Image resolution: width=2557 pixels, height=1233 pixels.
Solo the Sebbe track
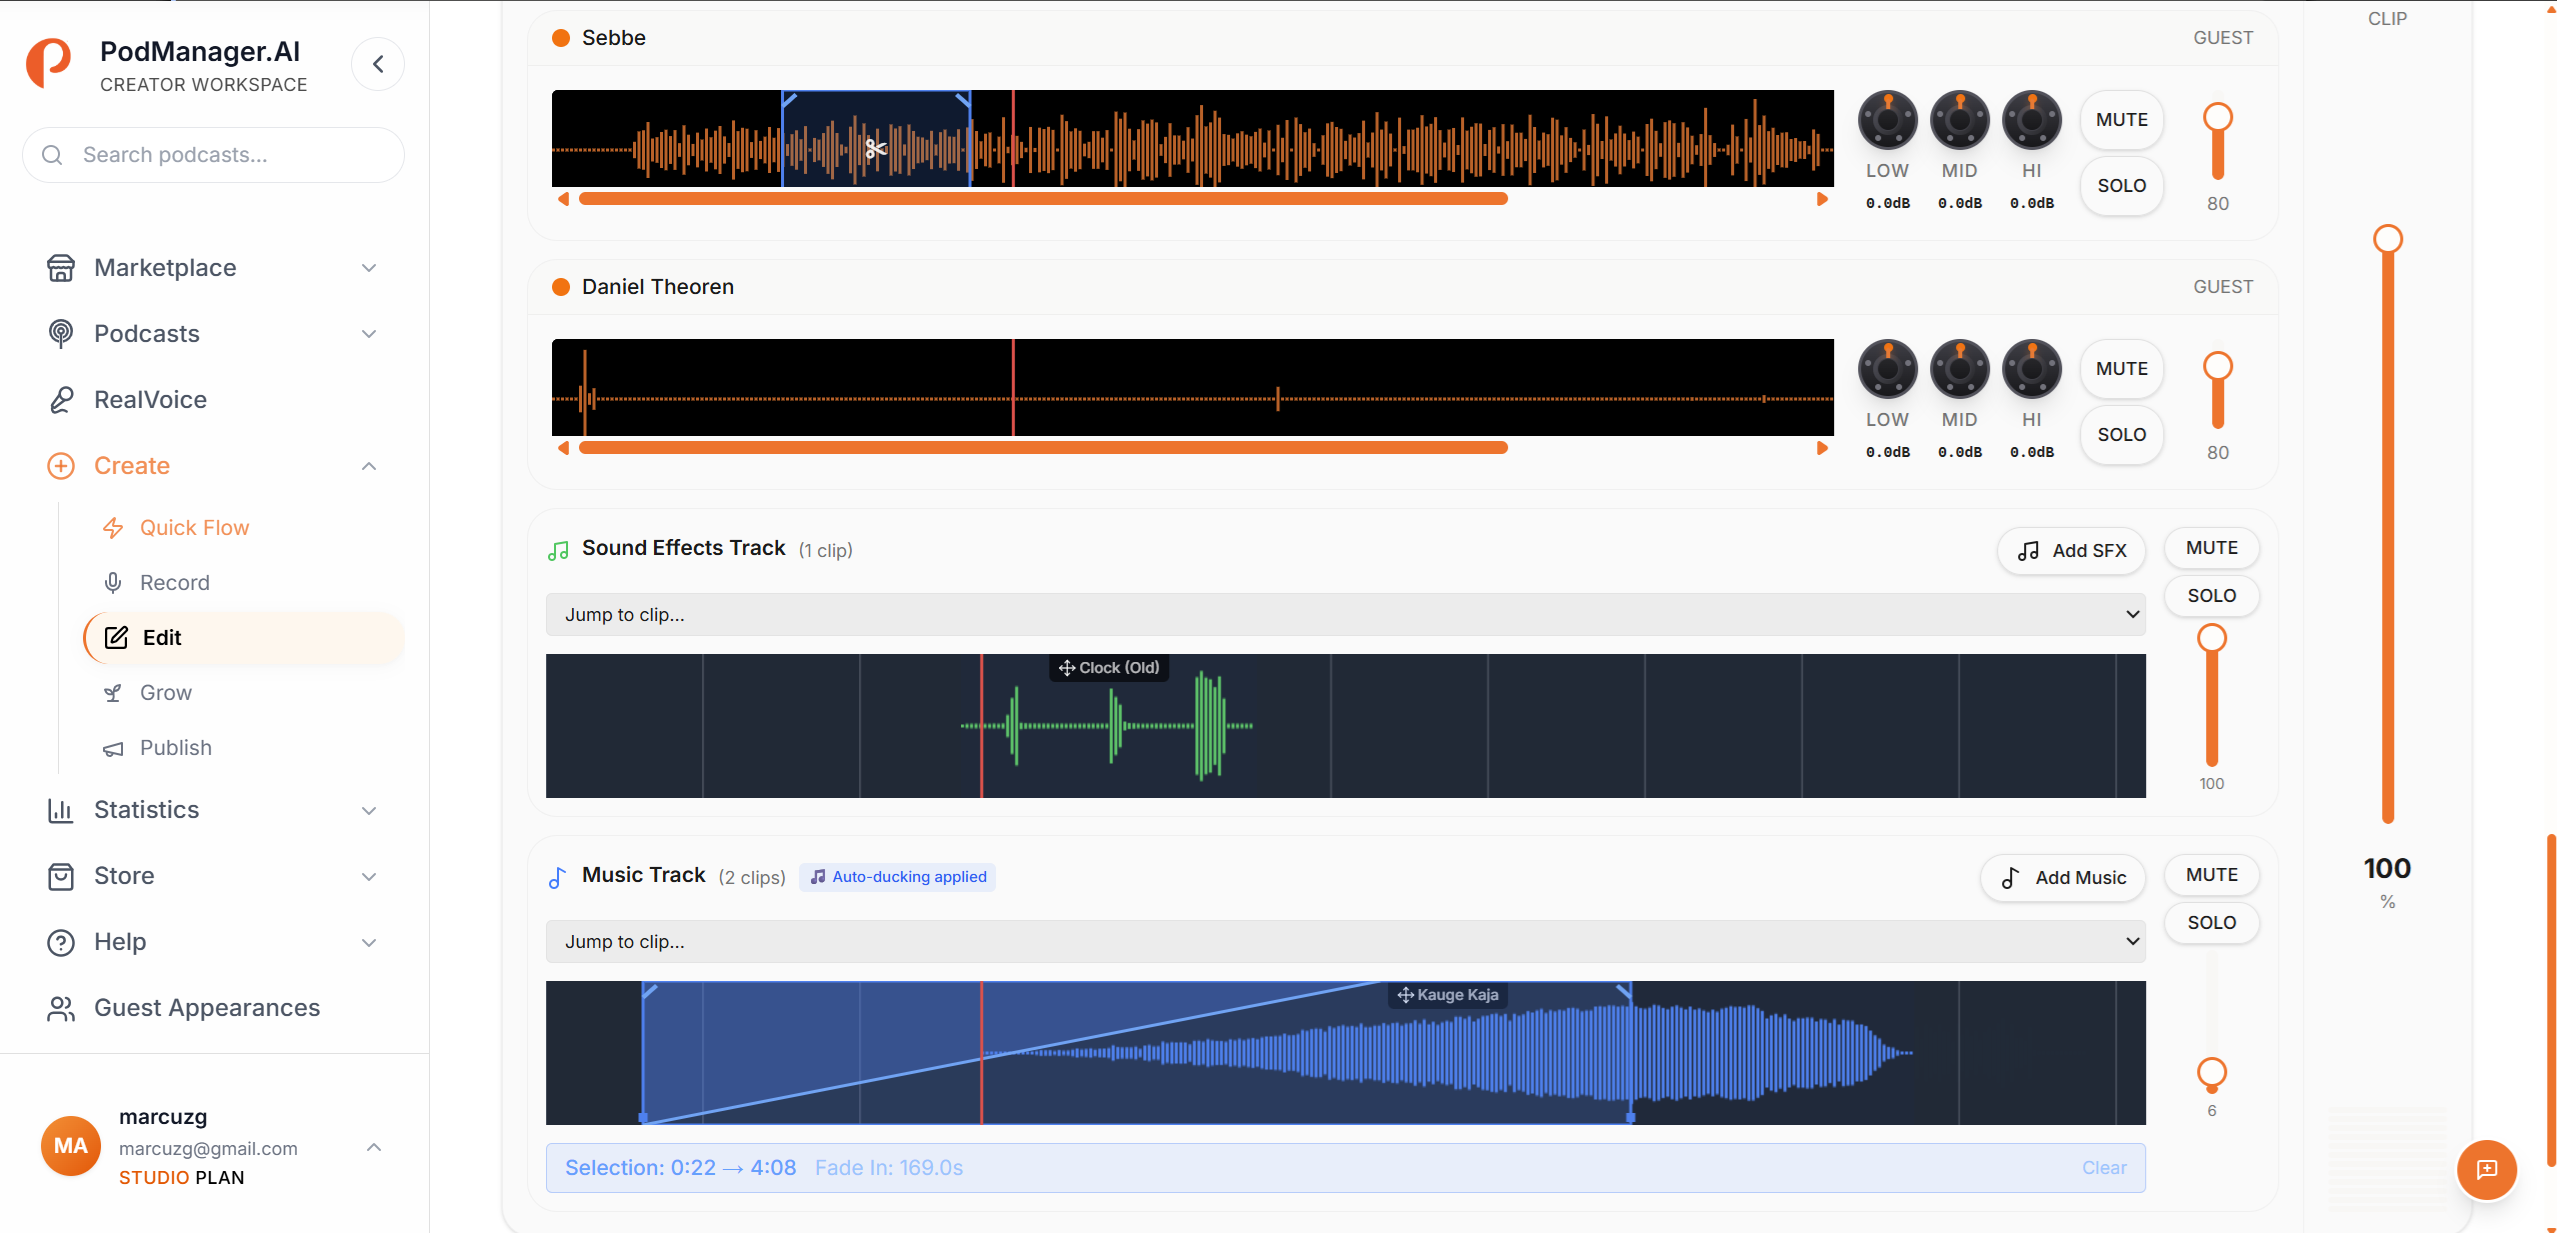click(2121, 186)
